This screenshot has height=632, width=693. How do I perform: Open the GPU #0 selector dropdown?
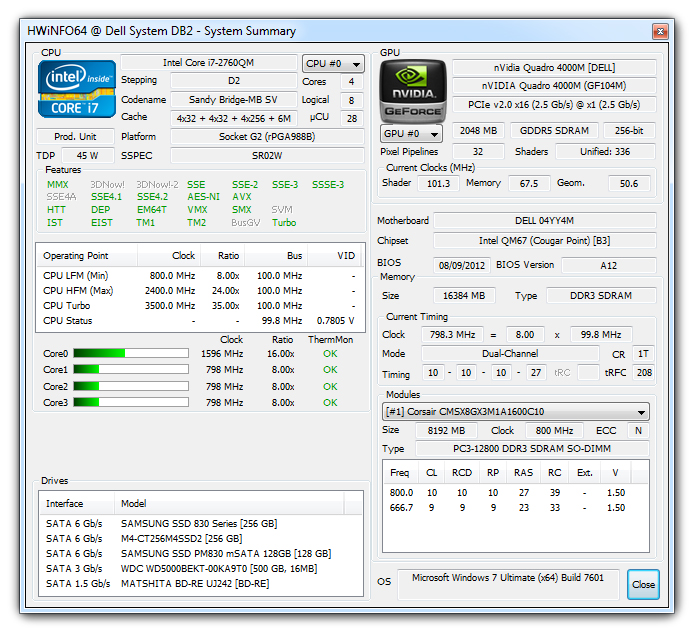pyautogui.click(x=411, y=133)
